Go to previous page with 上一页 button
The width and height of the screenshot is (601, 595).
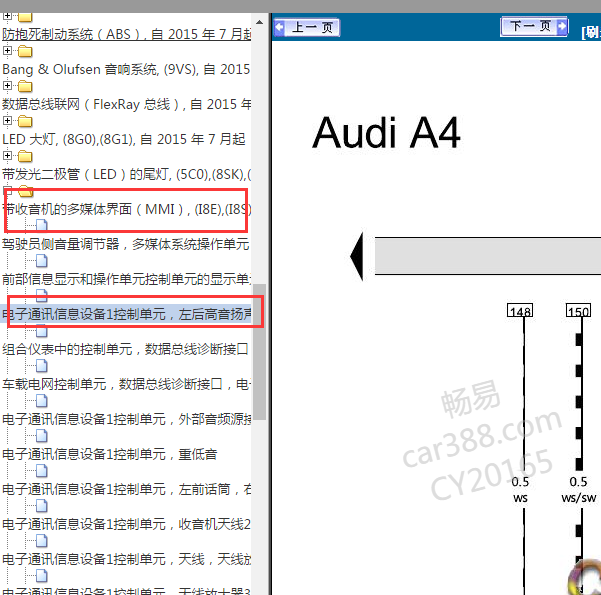pyautogui.click(x=307, y=27)
